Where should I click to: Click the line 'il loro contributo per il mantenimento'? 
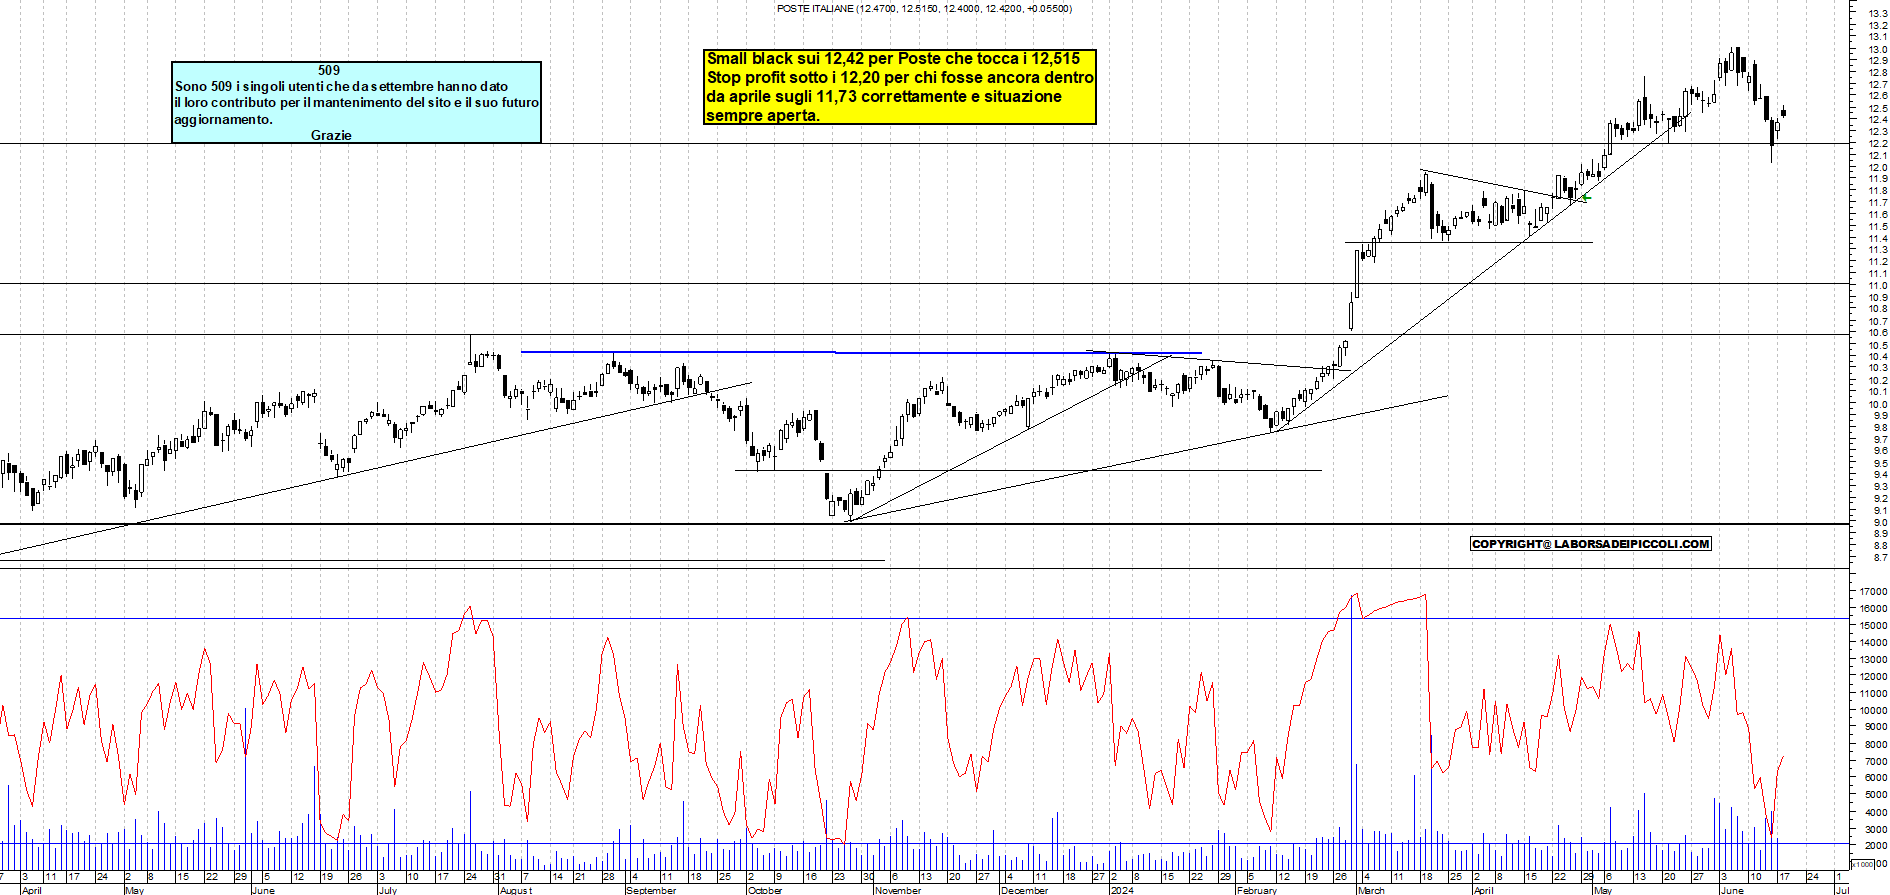tap(356, 102)
